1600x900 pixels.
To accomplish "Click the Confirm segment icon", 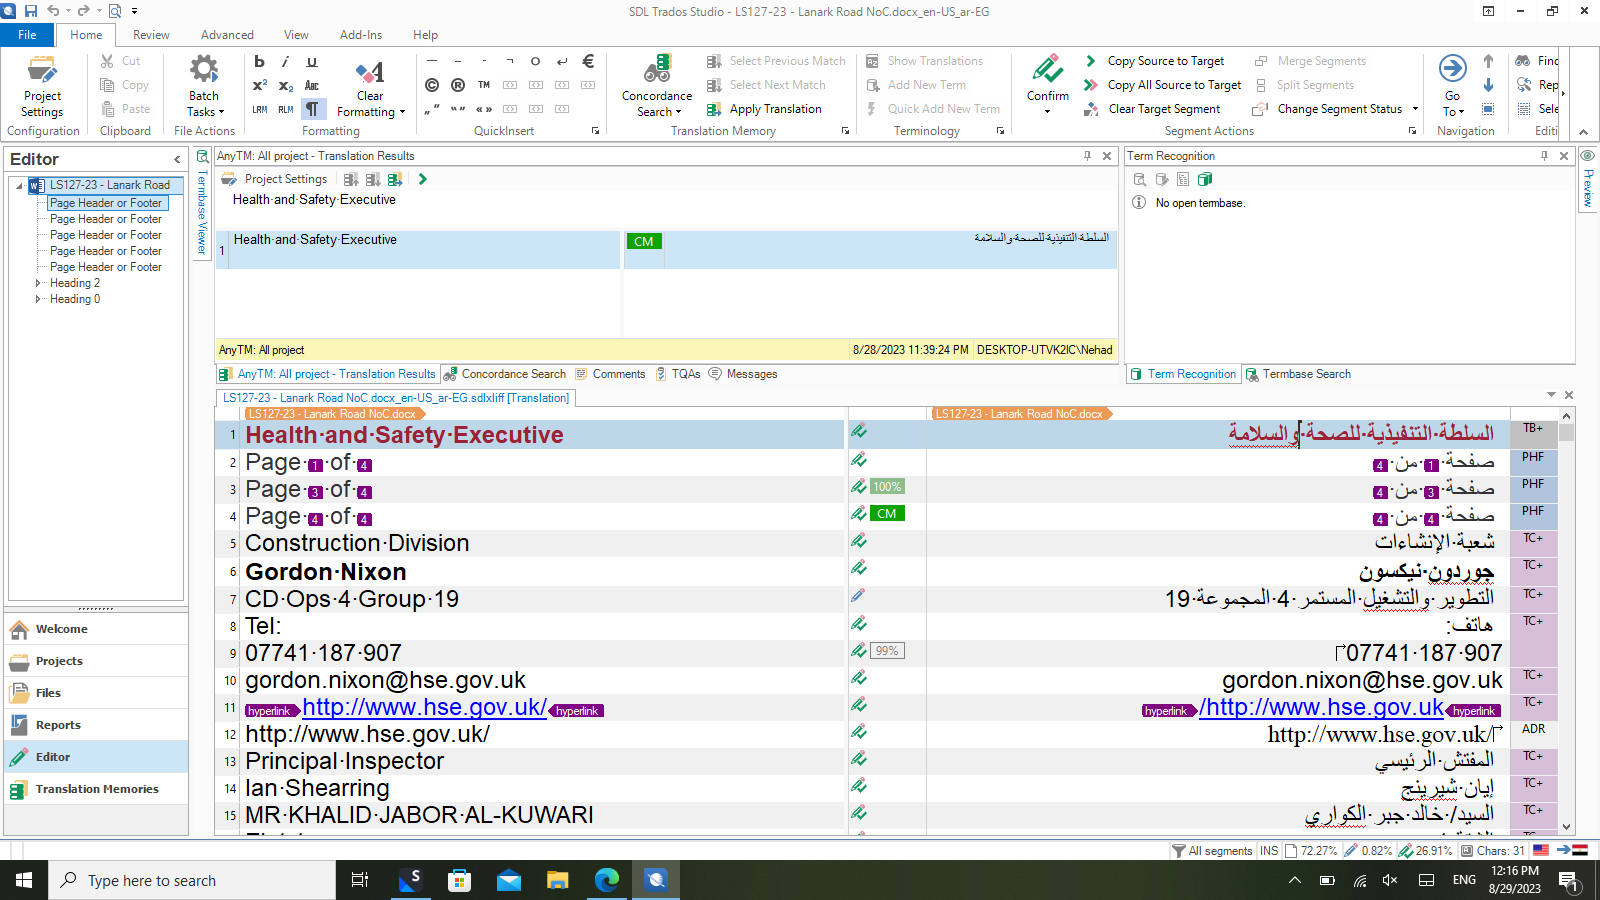I will (x=1048, y=70).
